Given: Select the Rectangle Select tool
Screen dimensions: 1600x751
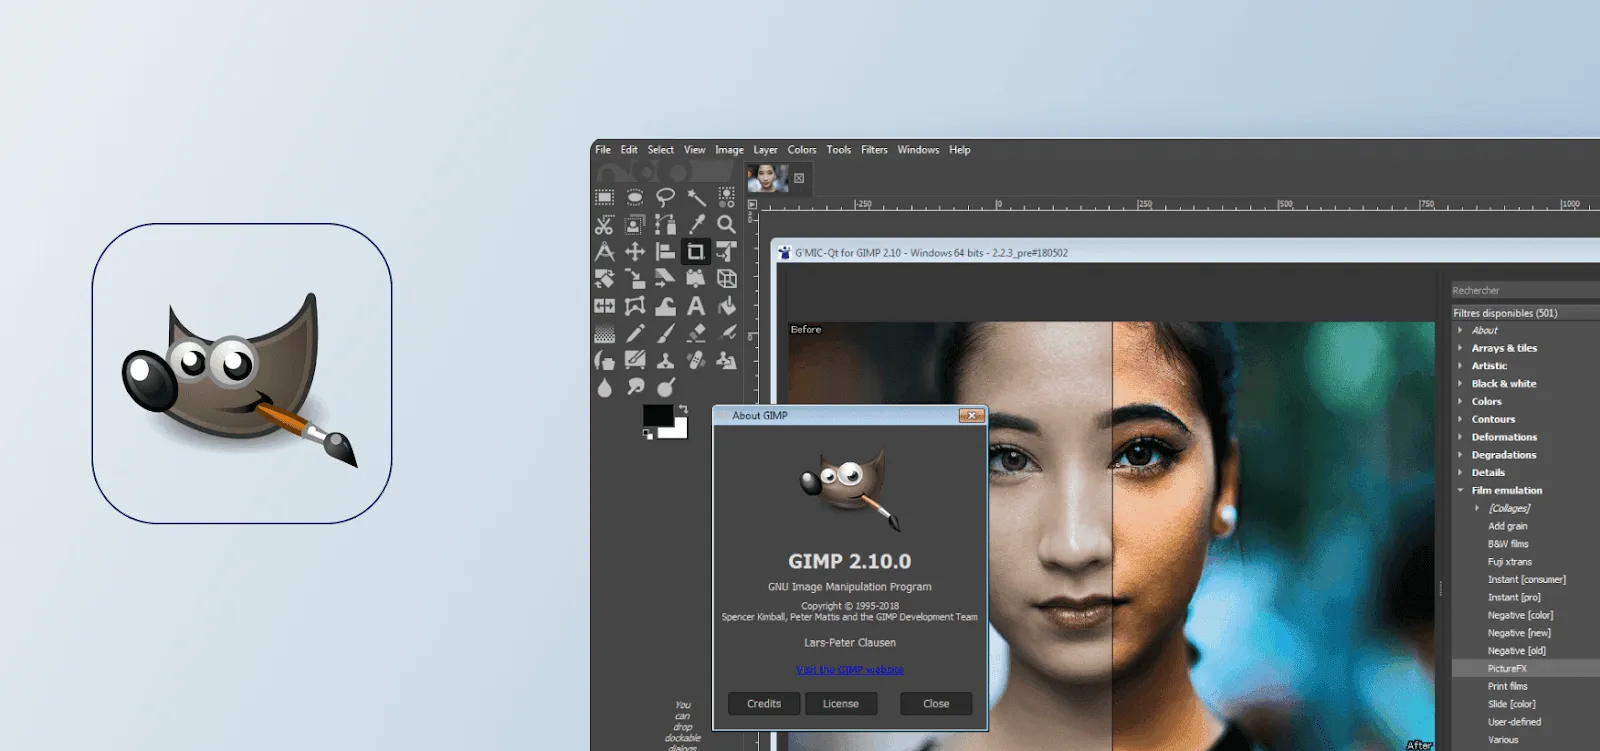Looking at the screenshot, I should click(x=605, y=197).
